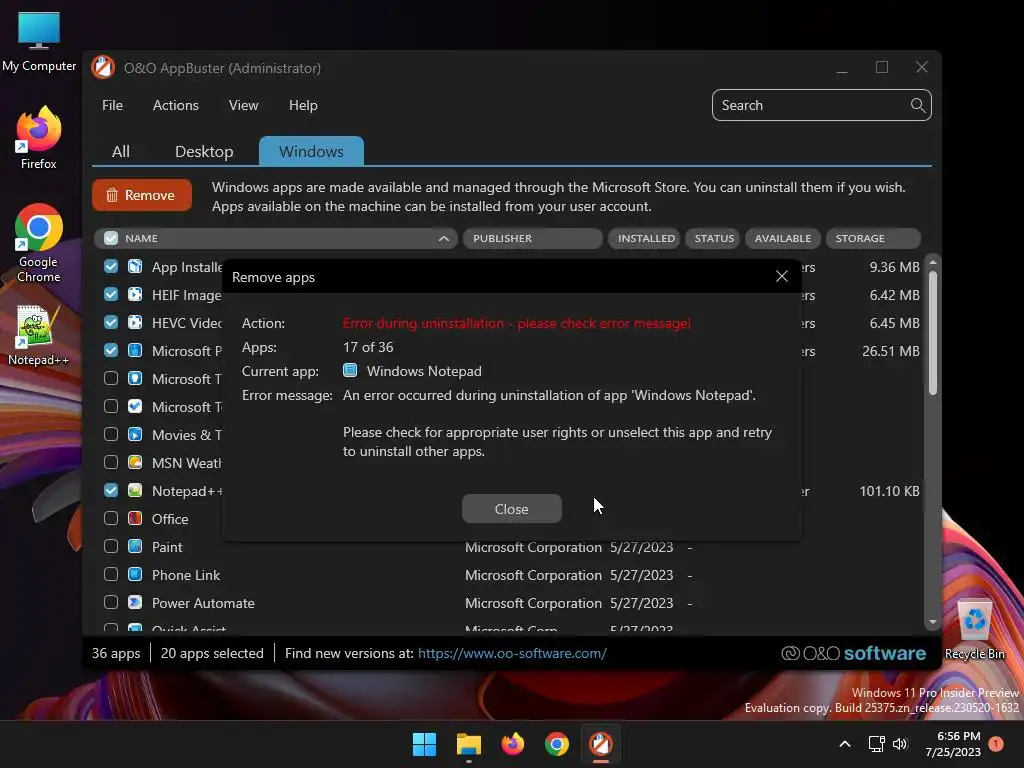Click the Close button in dialog

(x=511, y=509)
